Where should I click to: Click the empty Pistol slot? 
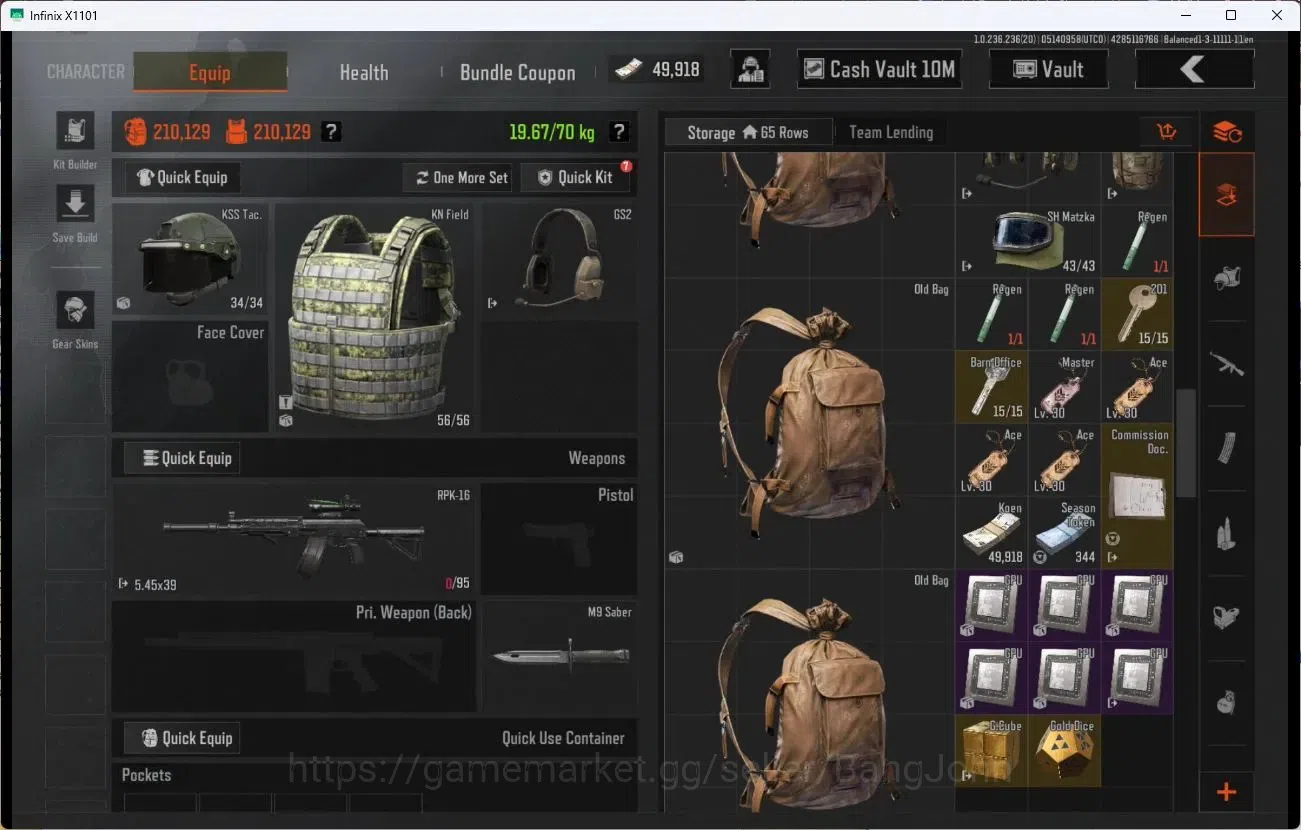tap(559, 540)
